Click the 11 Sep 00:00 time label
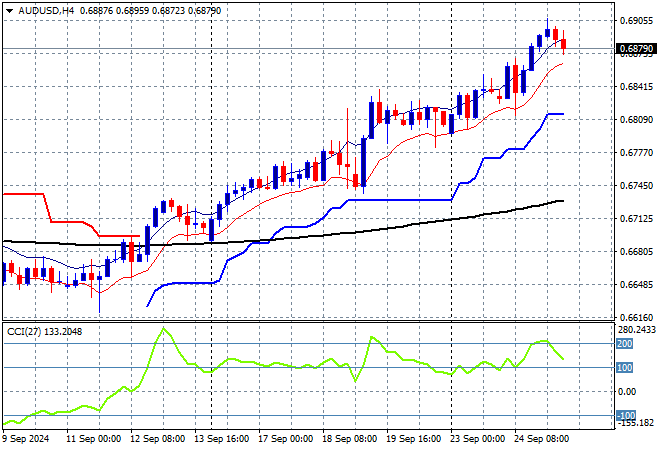Viewport: 660px width, 450px height. tap(94, 439)
